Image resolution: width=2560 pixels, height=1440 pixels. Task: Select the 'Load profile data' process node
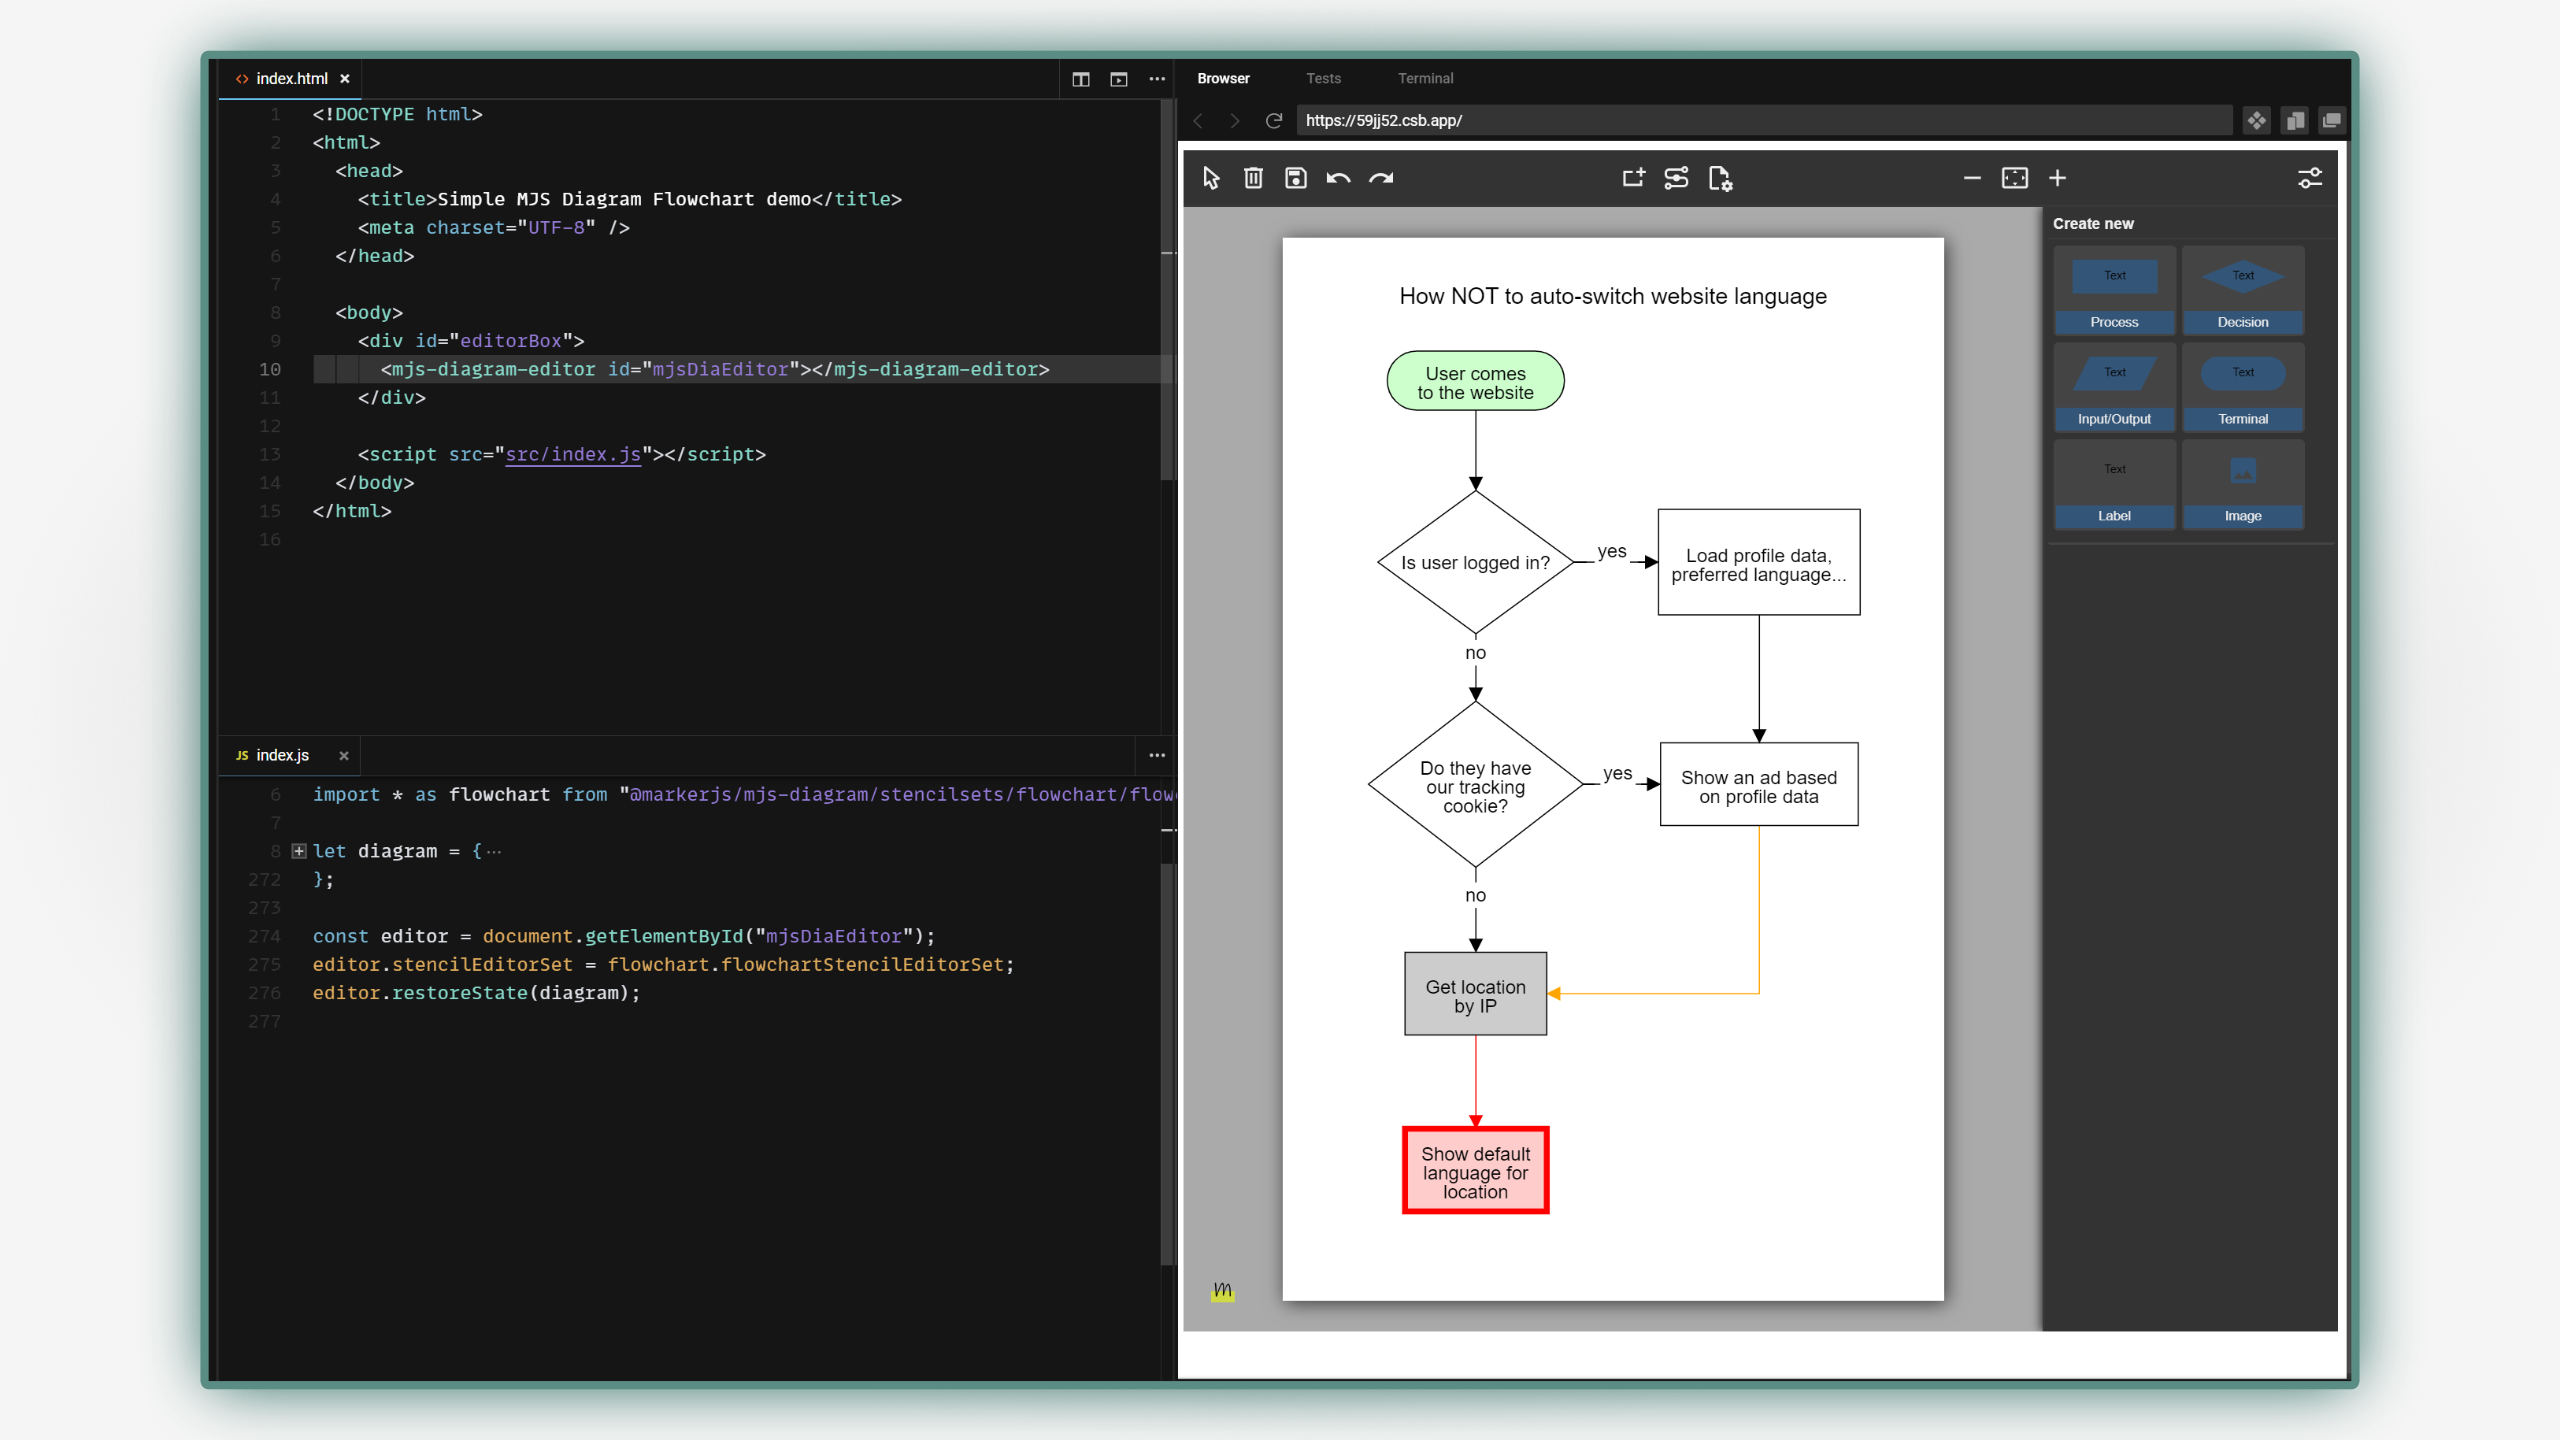click(x=1758, y=562)
